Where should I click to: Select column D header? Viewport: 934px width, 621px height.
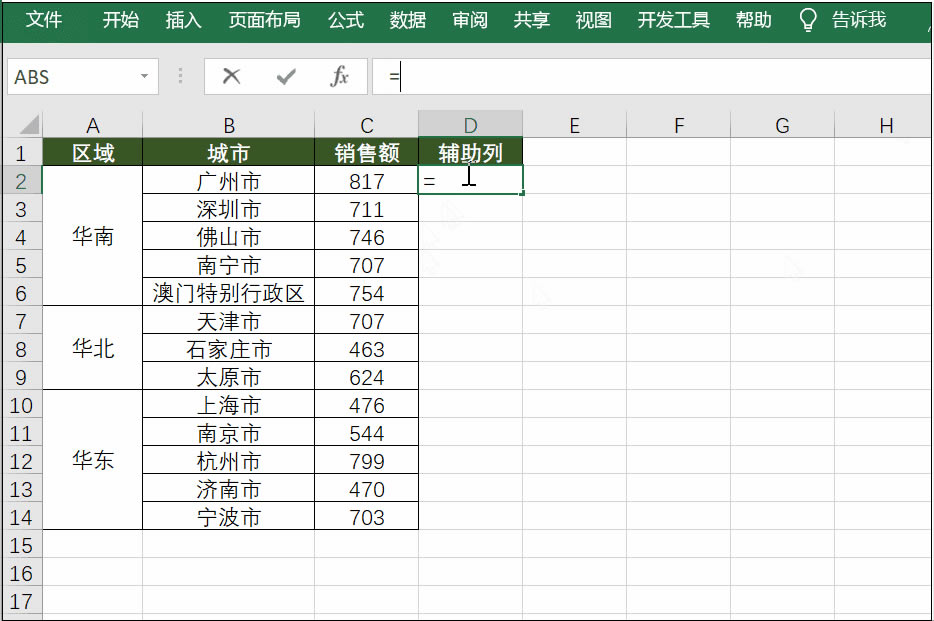coord(470,124)
